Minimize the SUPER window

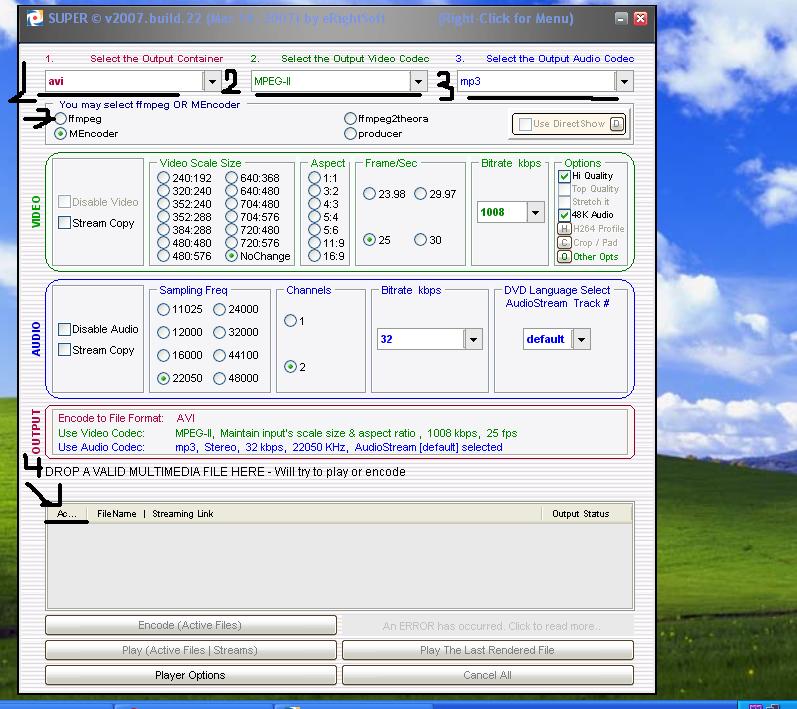(621, 19)
